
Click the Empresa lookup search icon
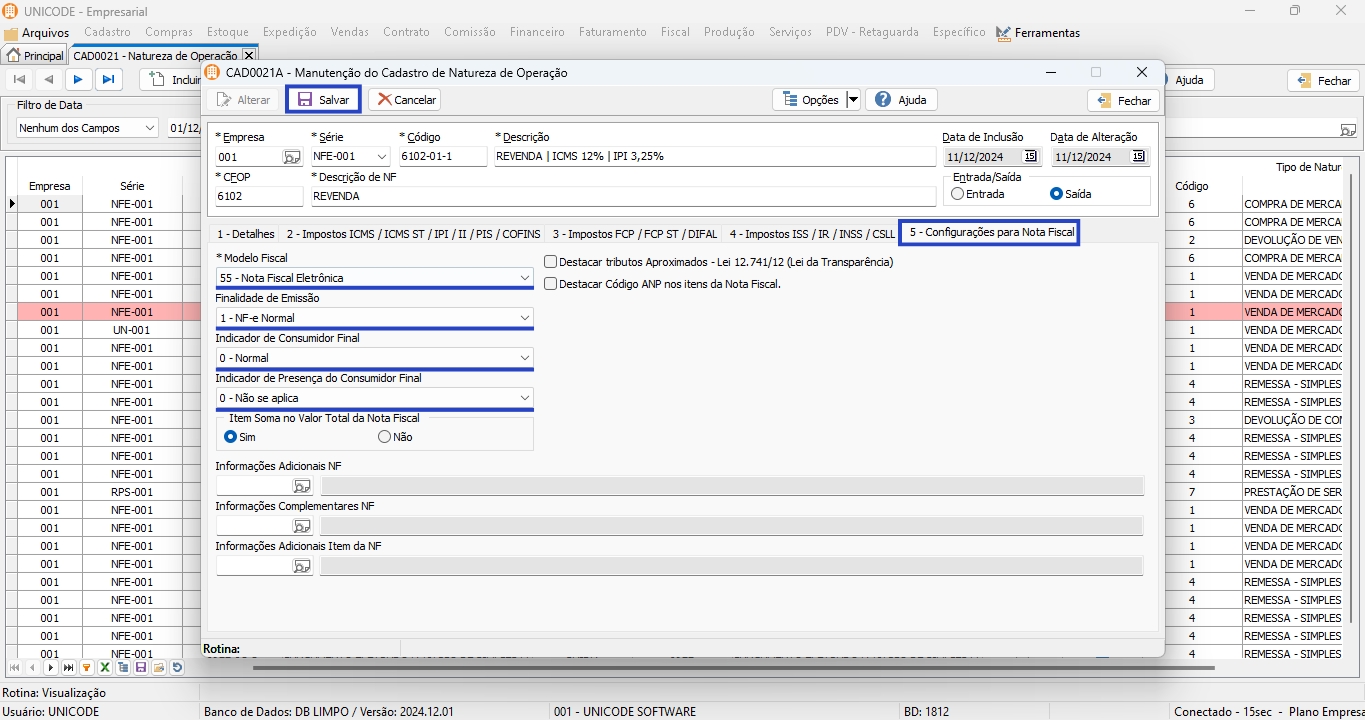tap(292, 157)
